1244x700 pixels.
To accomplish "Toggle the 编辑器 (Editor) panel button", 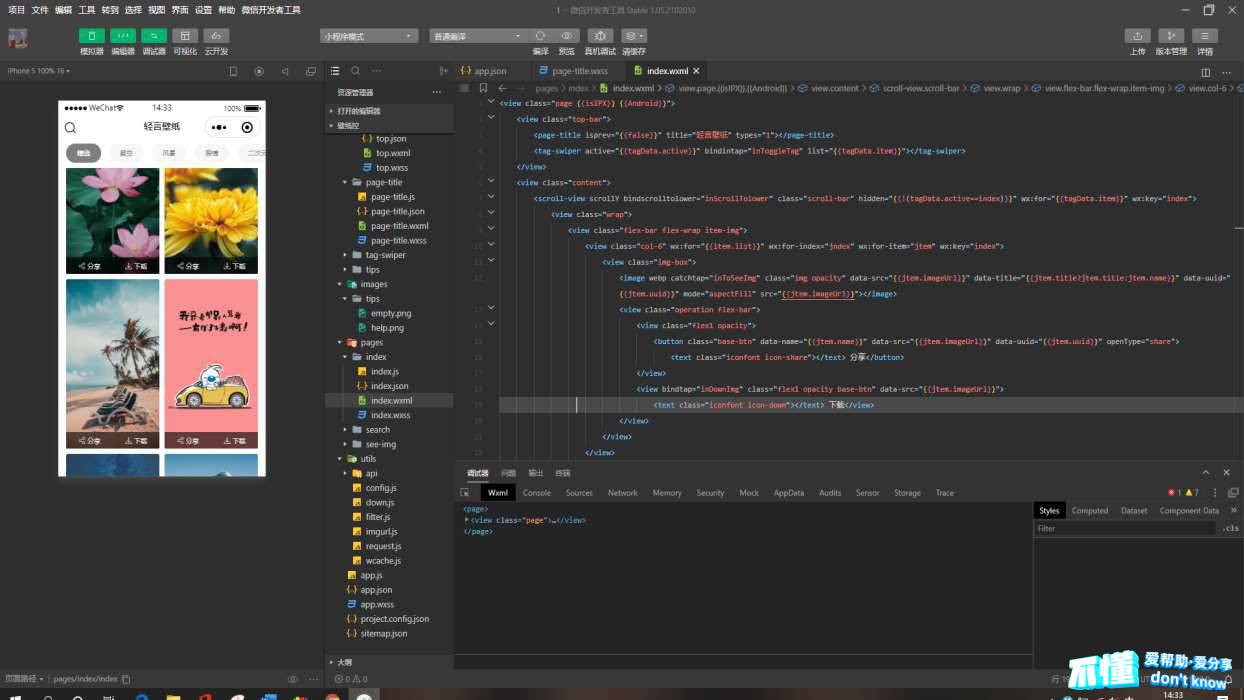I will click(x=123, y=36).
